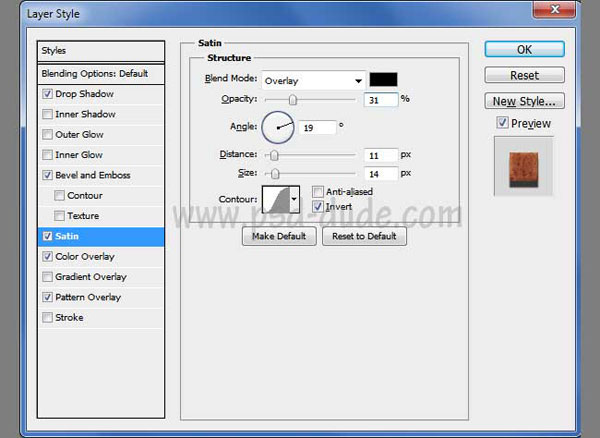Open the Blend Mode Overlay dropdown

[313, 81]
